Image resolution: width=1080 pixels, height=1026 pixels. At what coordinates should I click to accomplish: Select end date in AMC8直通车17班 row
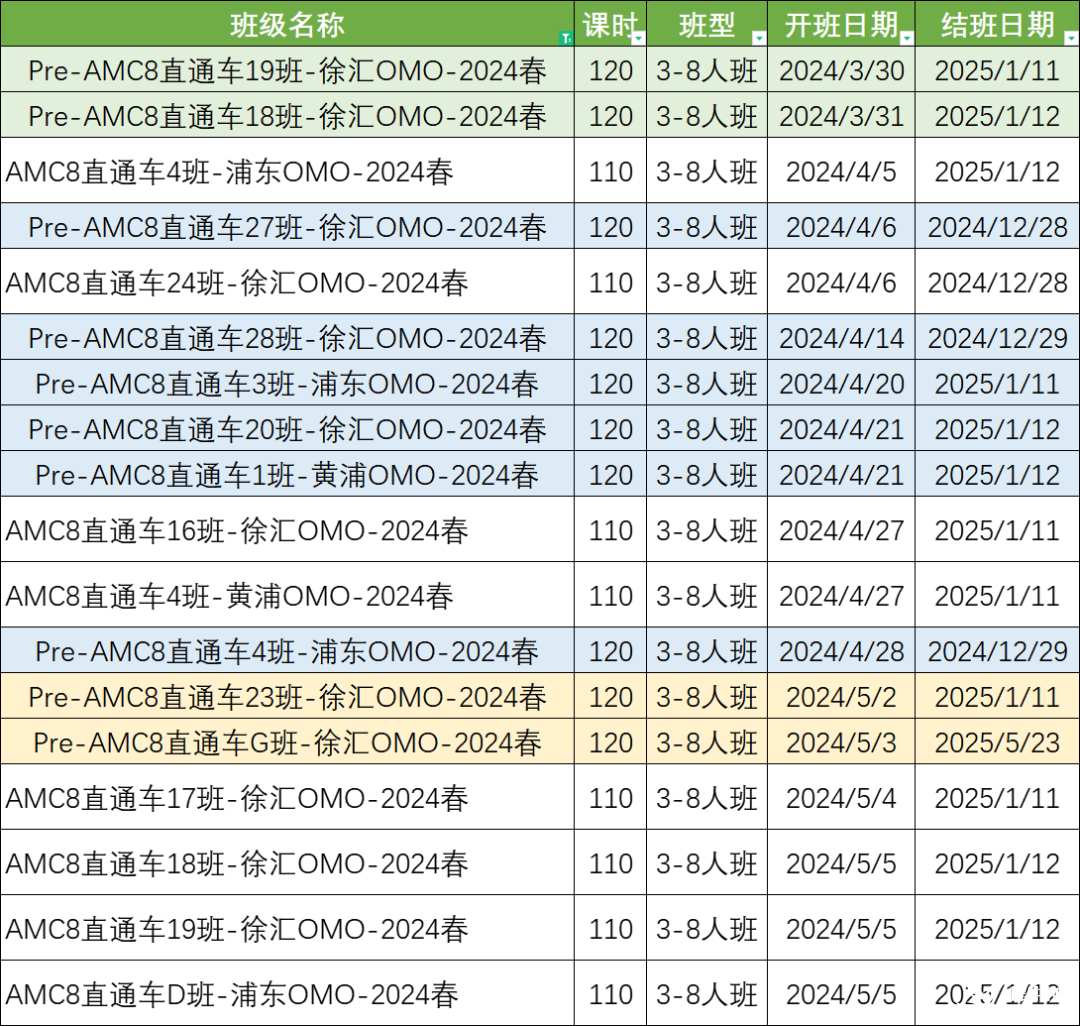(997, 797)
